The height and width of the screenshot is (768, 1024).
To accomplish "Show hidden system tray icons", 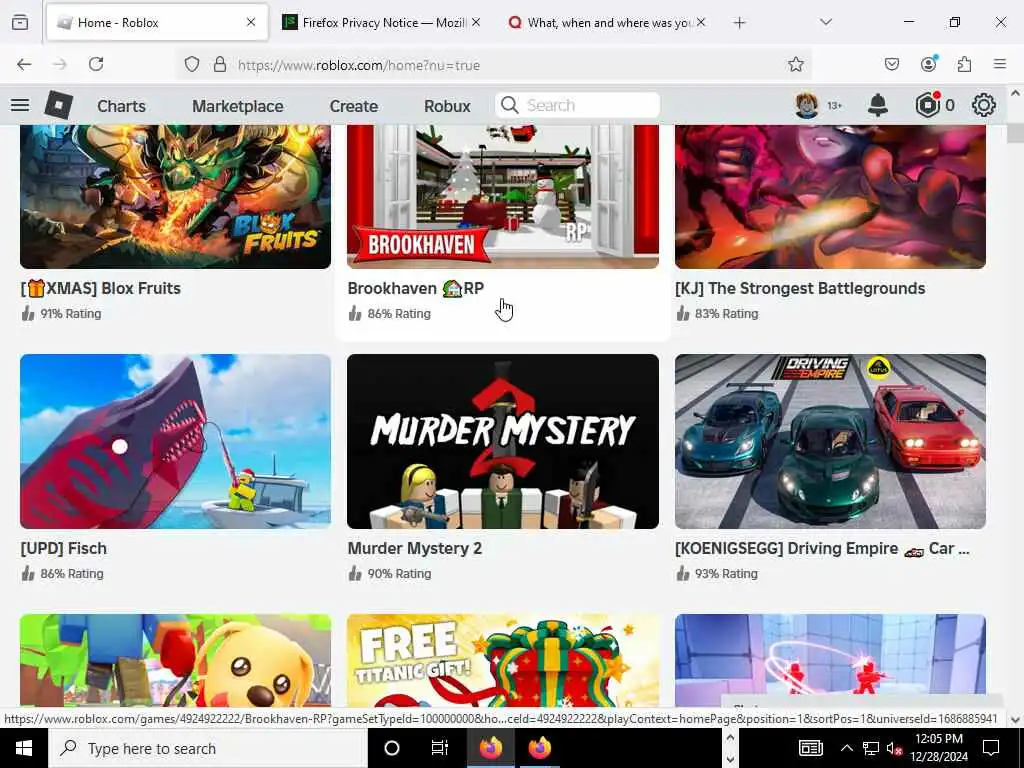I will (x=846, y=748).
